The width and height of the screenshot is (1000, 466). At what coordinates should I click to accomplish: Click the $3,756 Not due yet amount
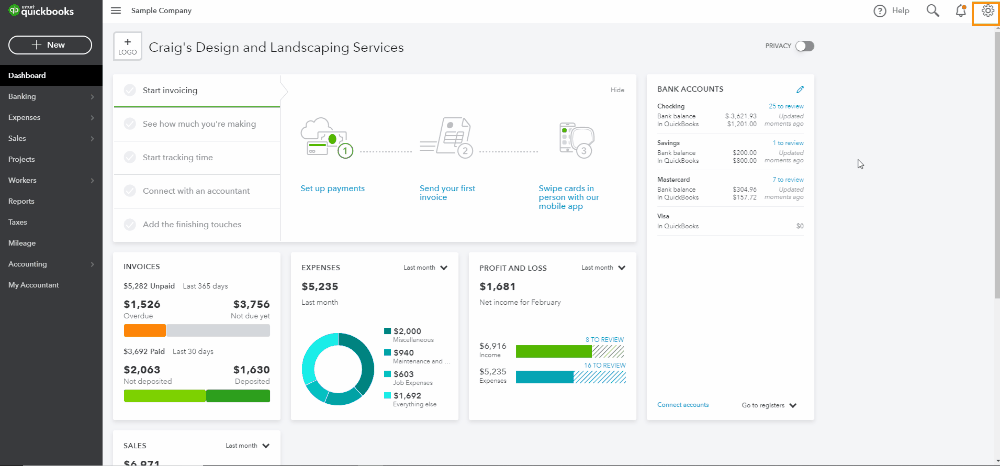251,305
